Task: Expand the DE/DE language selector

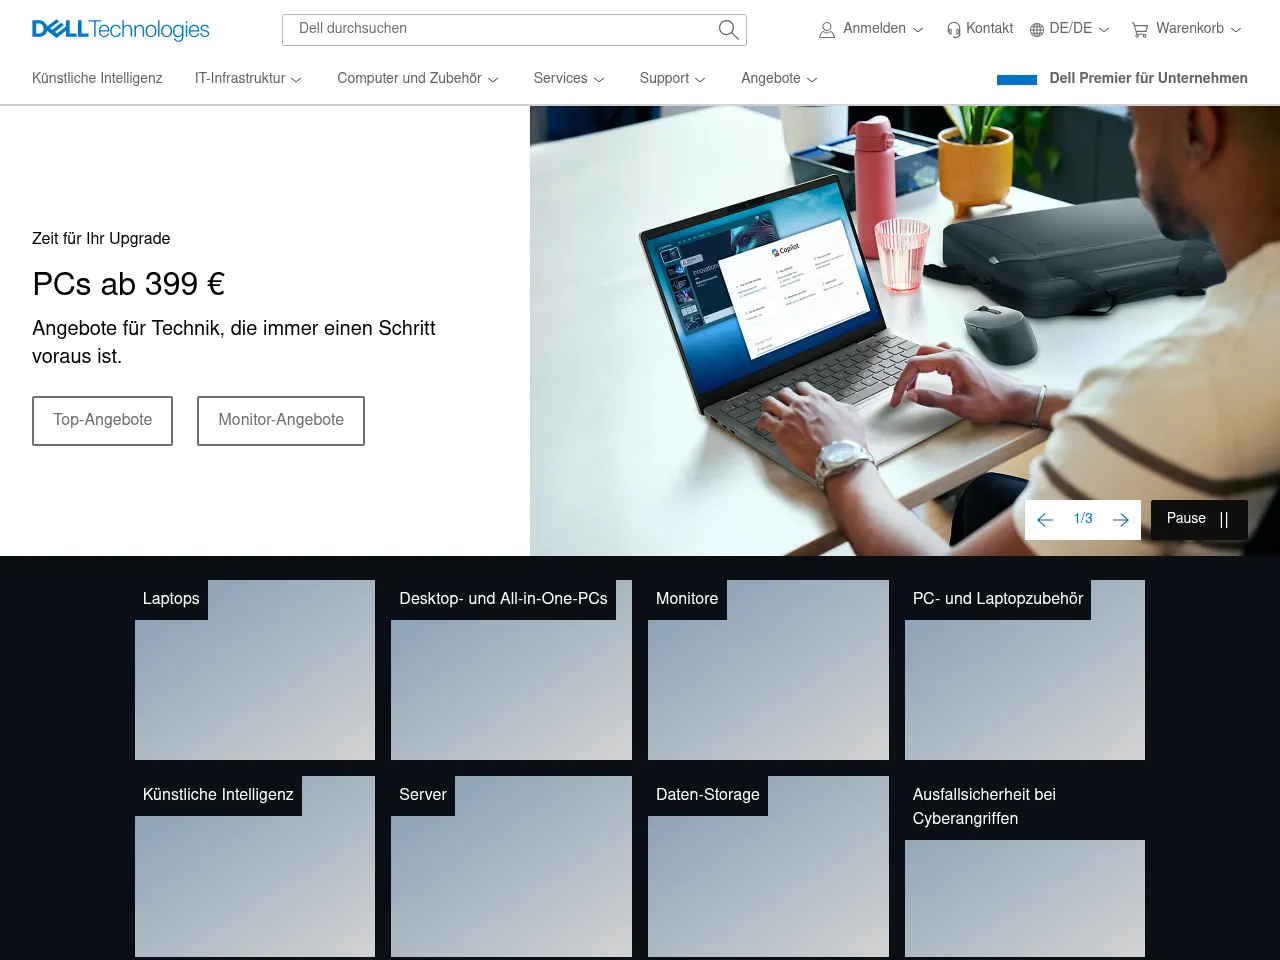Action: pos(1070,29)
